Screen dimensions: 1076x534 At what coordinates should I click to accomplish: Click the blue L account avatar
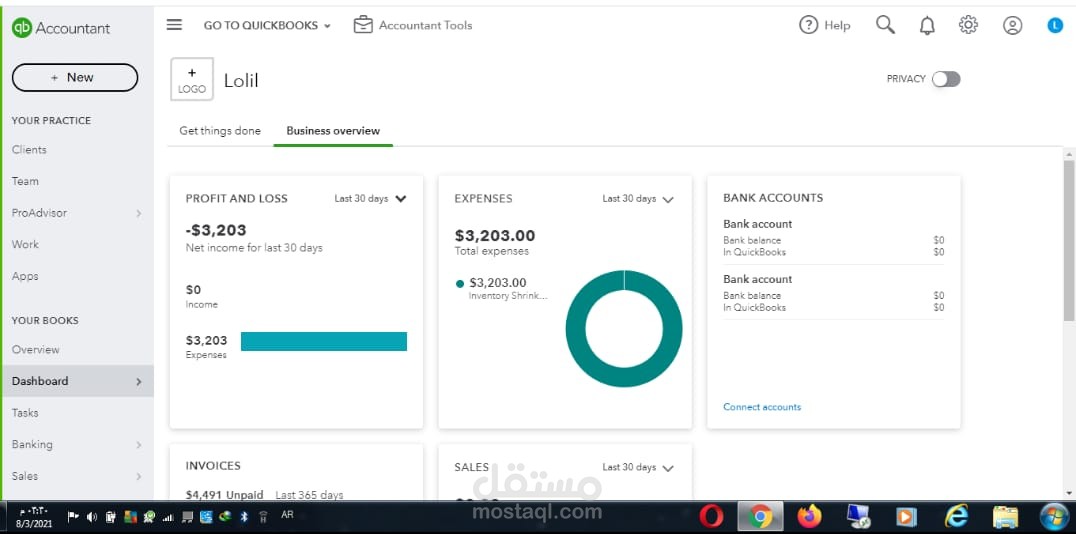click(x=1055, y=25)
